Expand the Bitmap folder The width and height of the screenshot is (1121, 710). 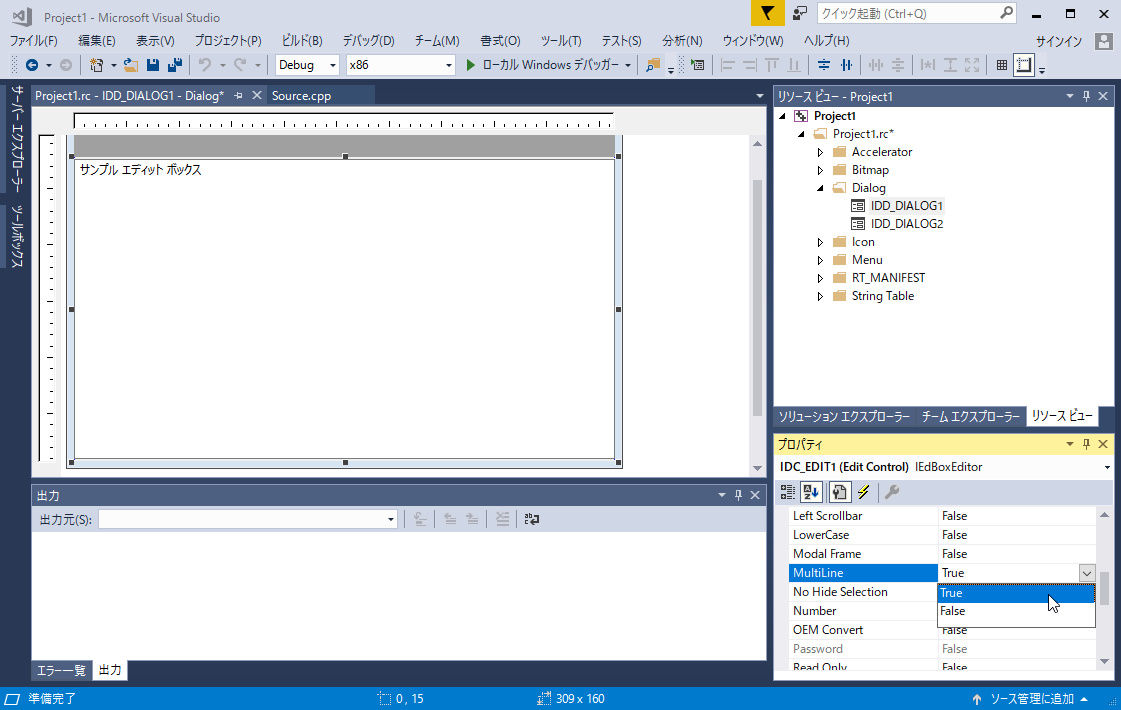coord(820,170)
